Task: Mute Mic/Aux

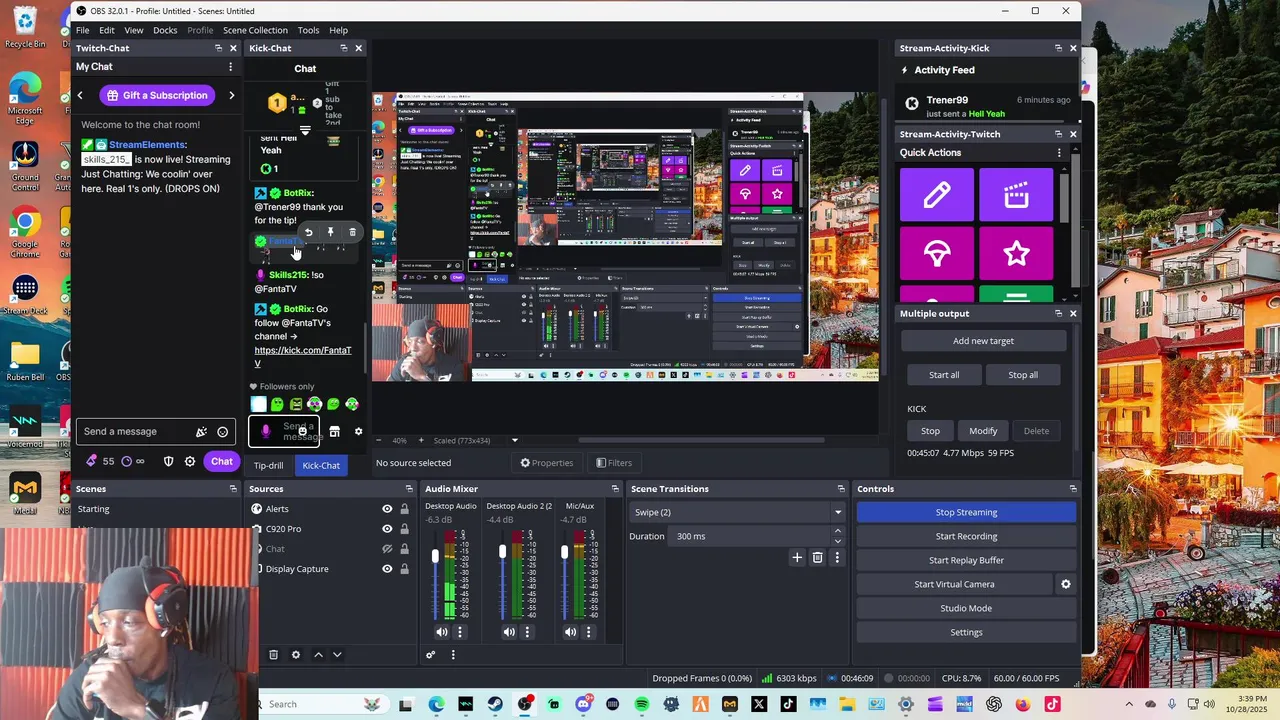Action: pos(570,632)
